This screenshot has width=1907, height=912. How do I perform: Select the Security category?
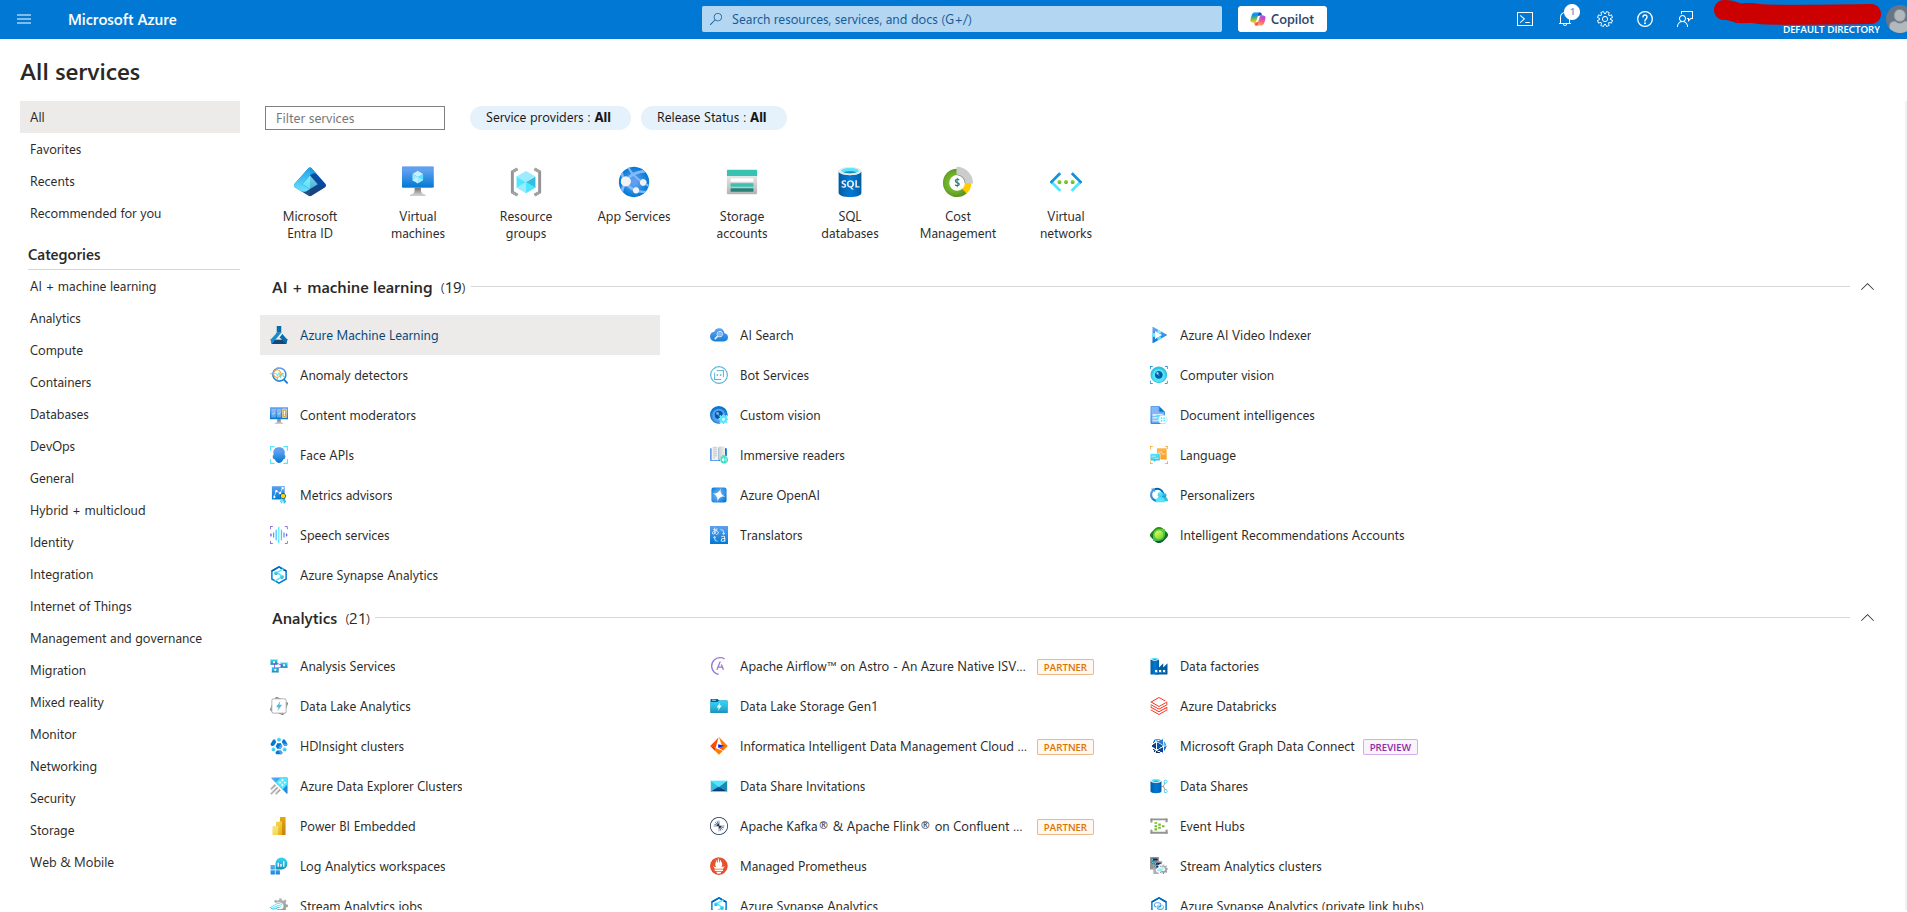(x=53, y=799)
